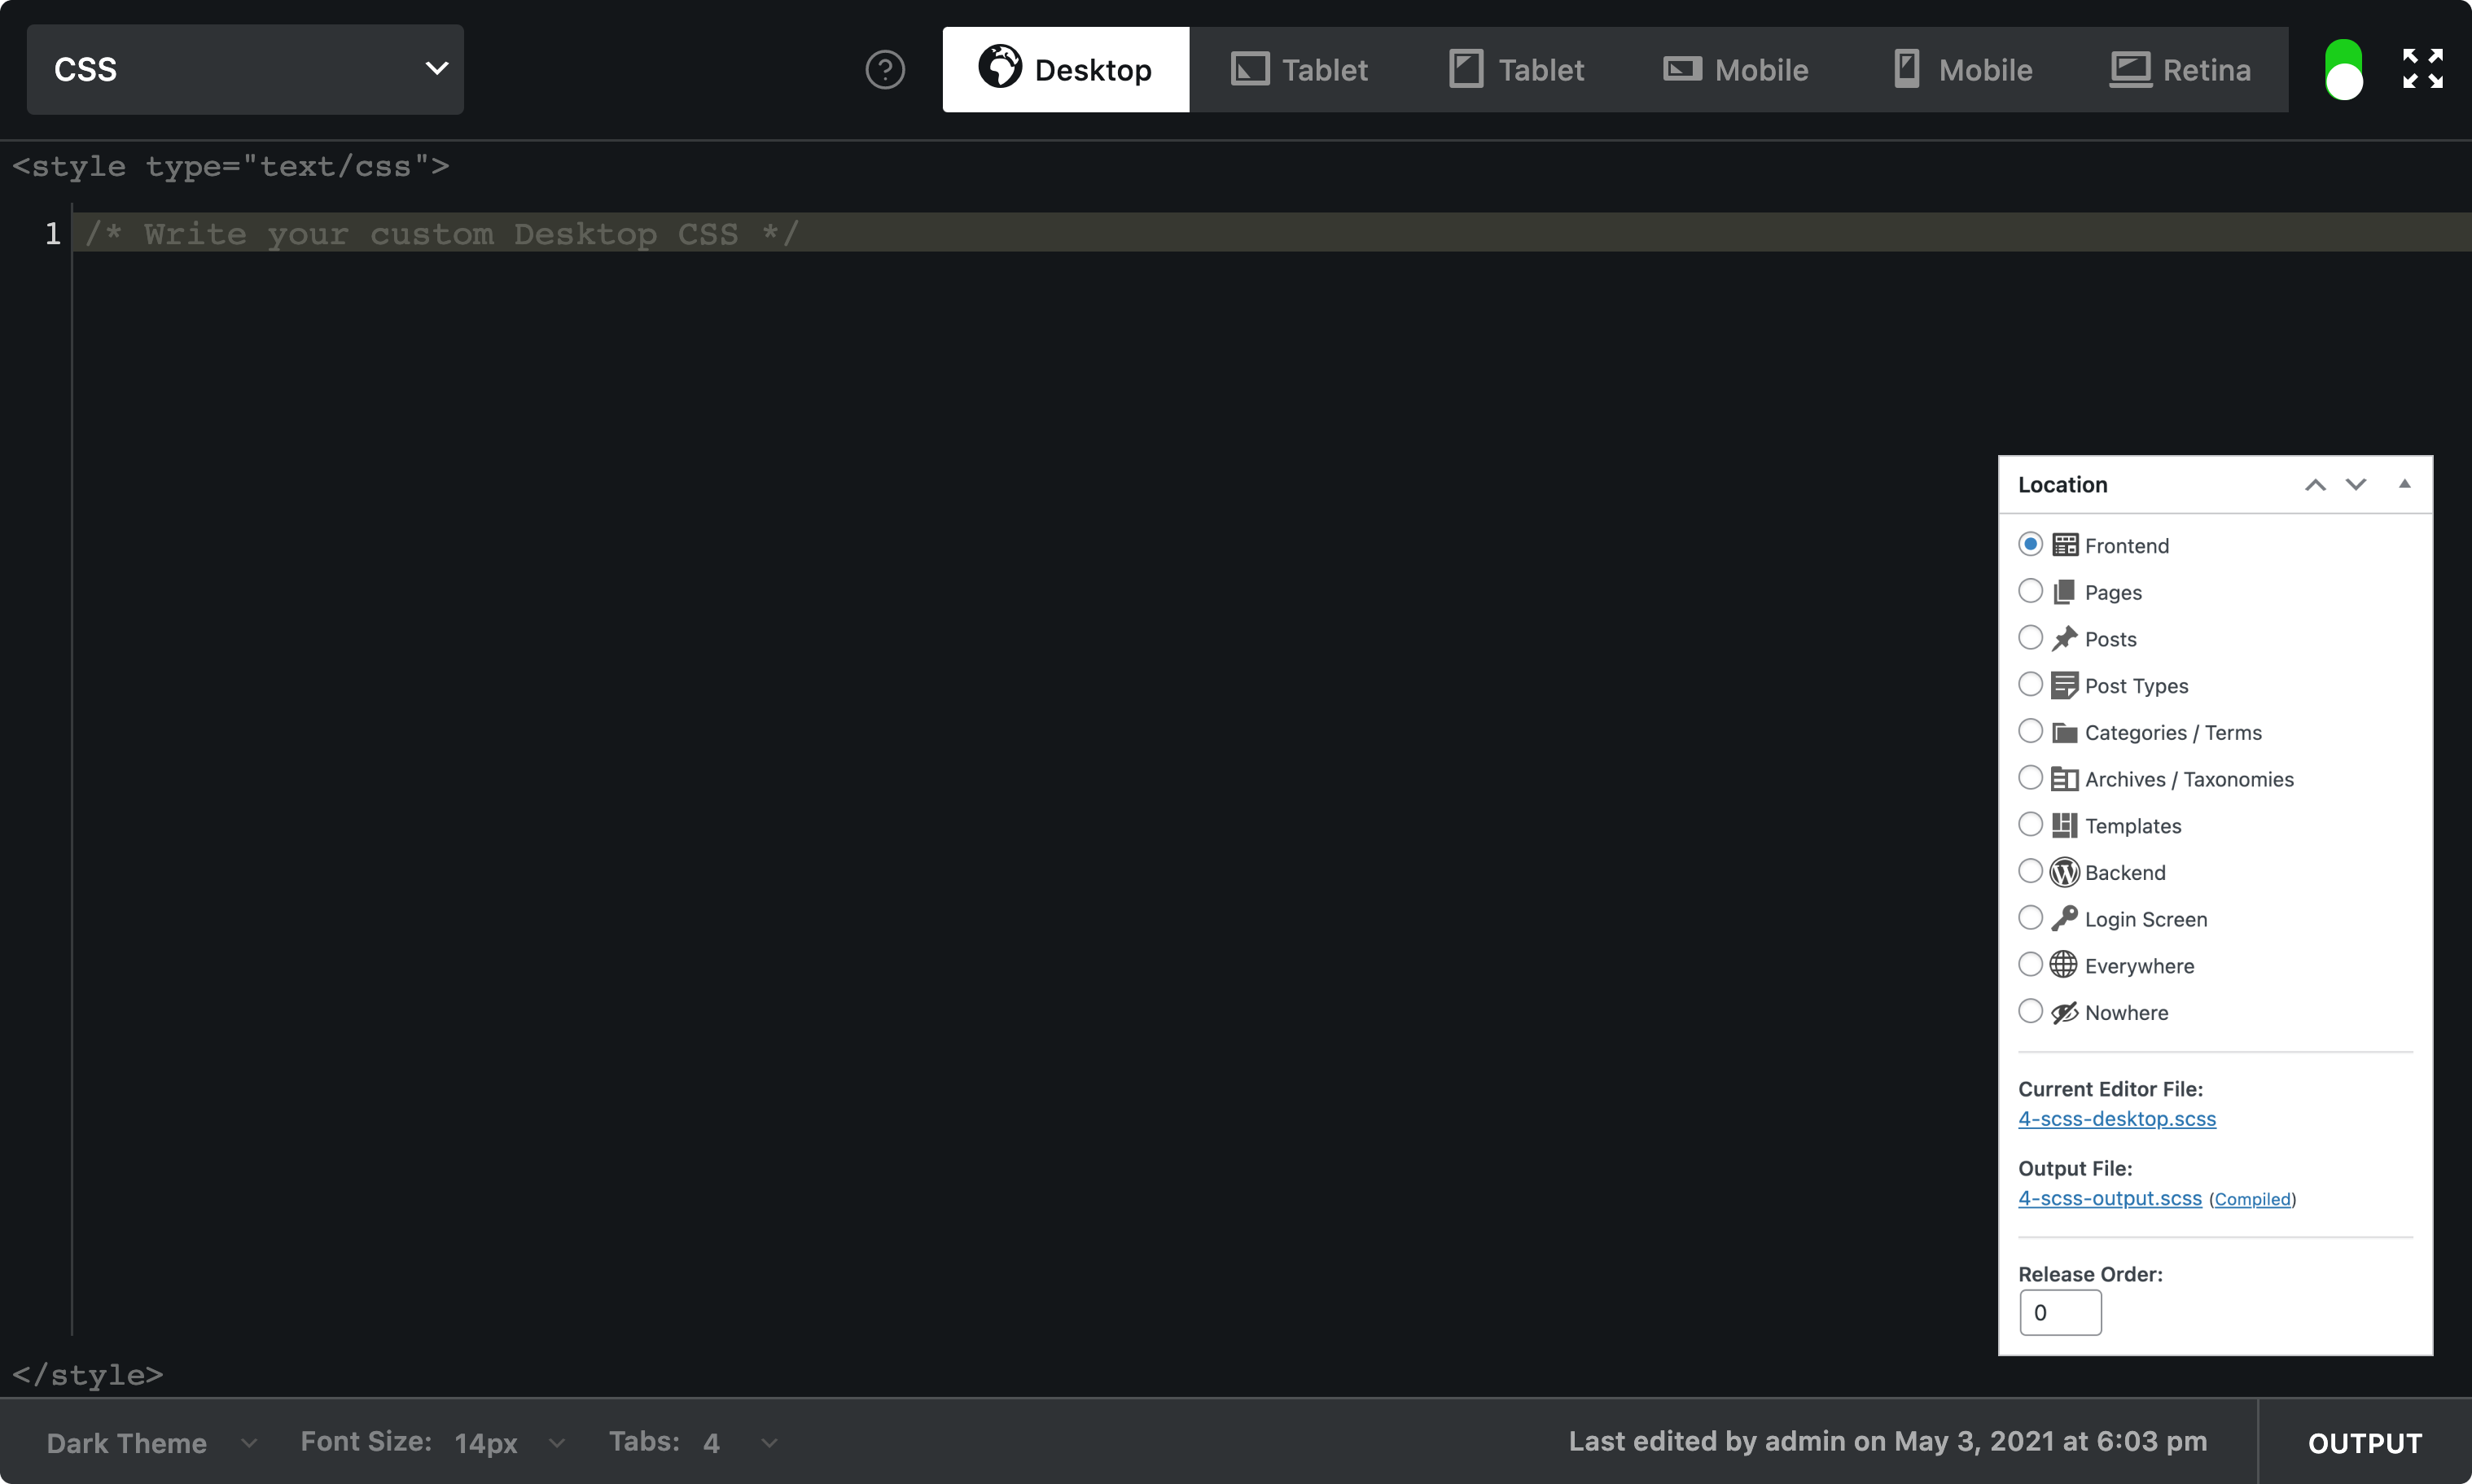Select the landscape Tablet preview icon

(1249, 69)
